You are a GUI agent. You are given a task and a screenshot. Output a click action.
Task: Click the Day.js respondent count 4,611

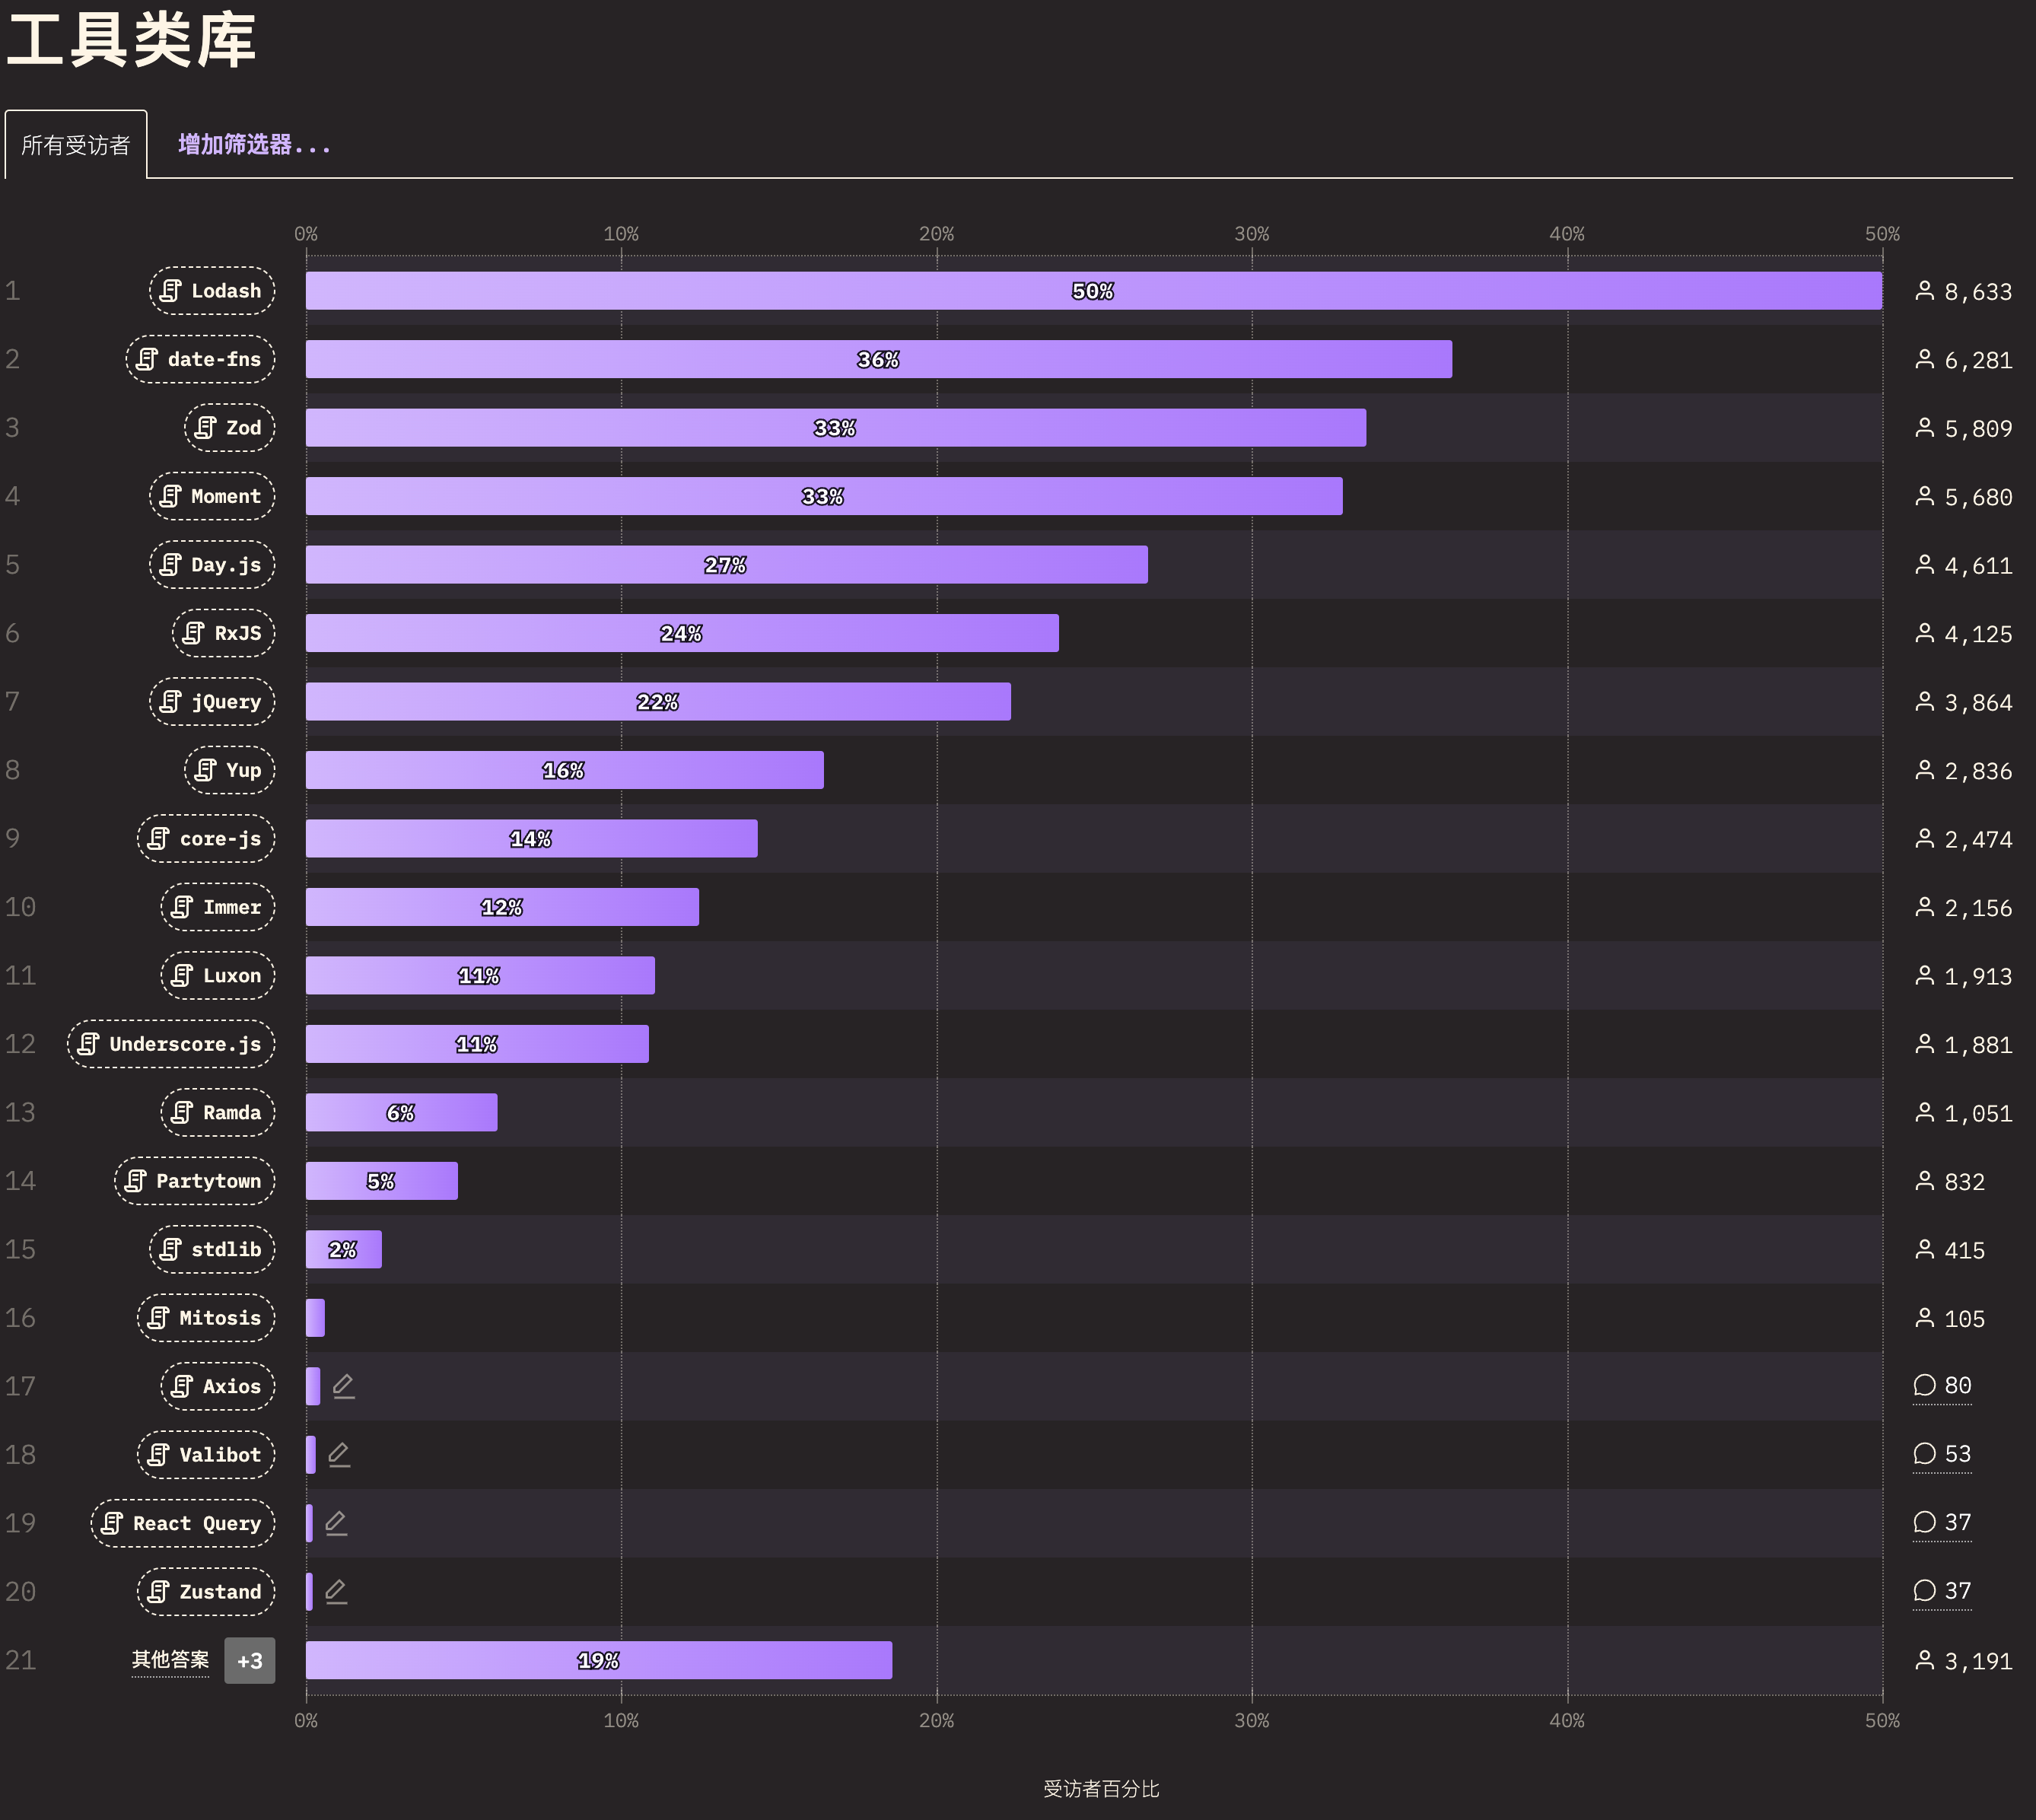(1963, 566)
